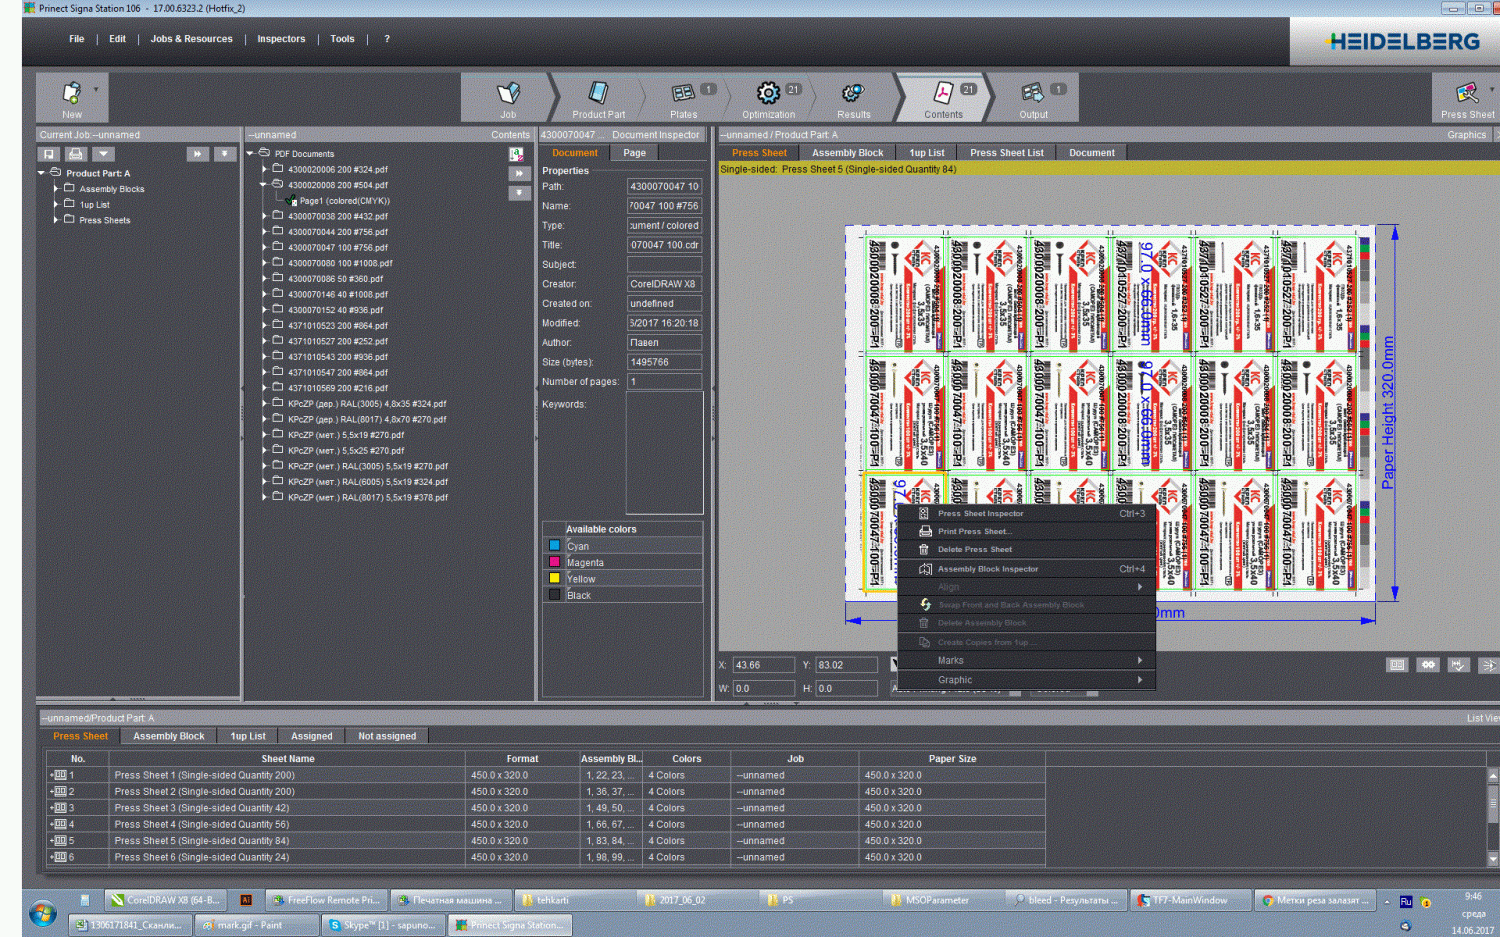Click the Black color swatch
The image size is (1500, 937).
tap(554, 595)
